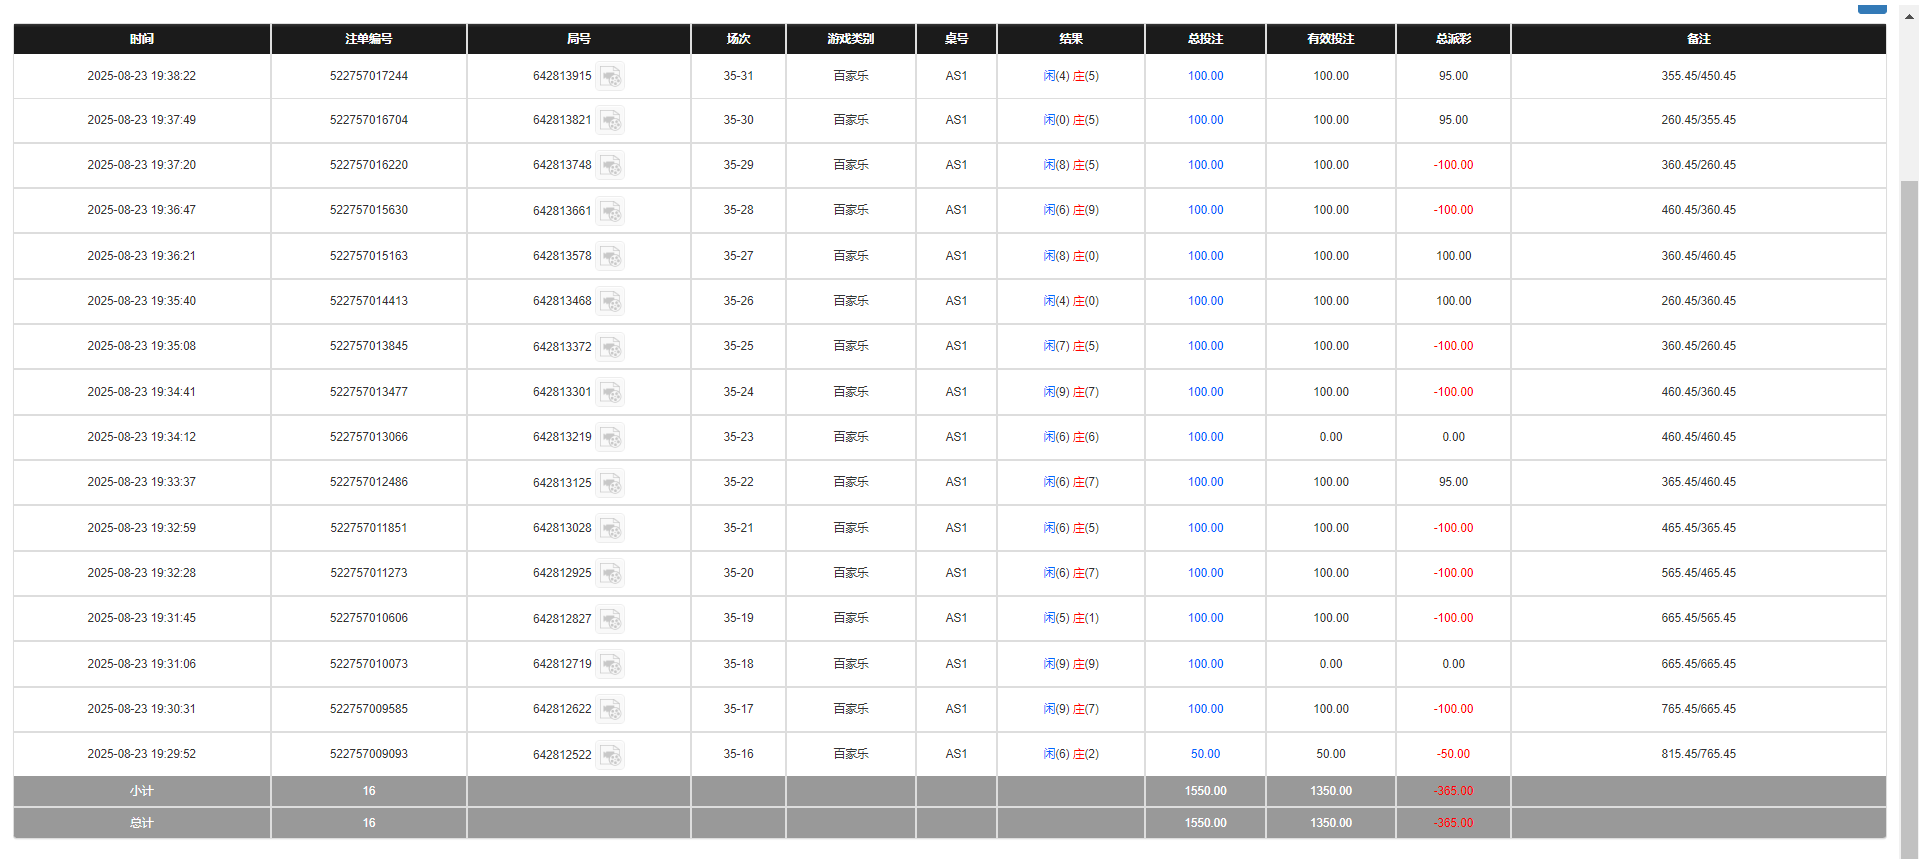View replay video for round 642812522
The image size is (1919, 859).
click(x=610, y=755)
